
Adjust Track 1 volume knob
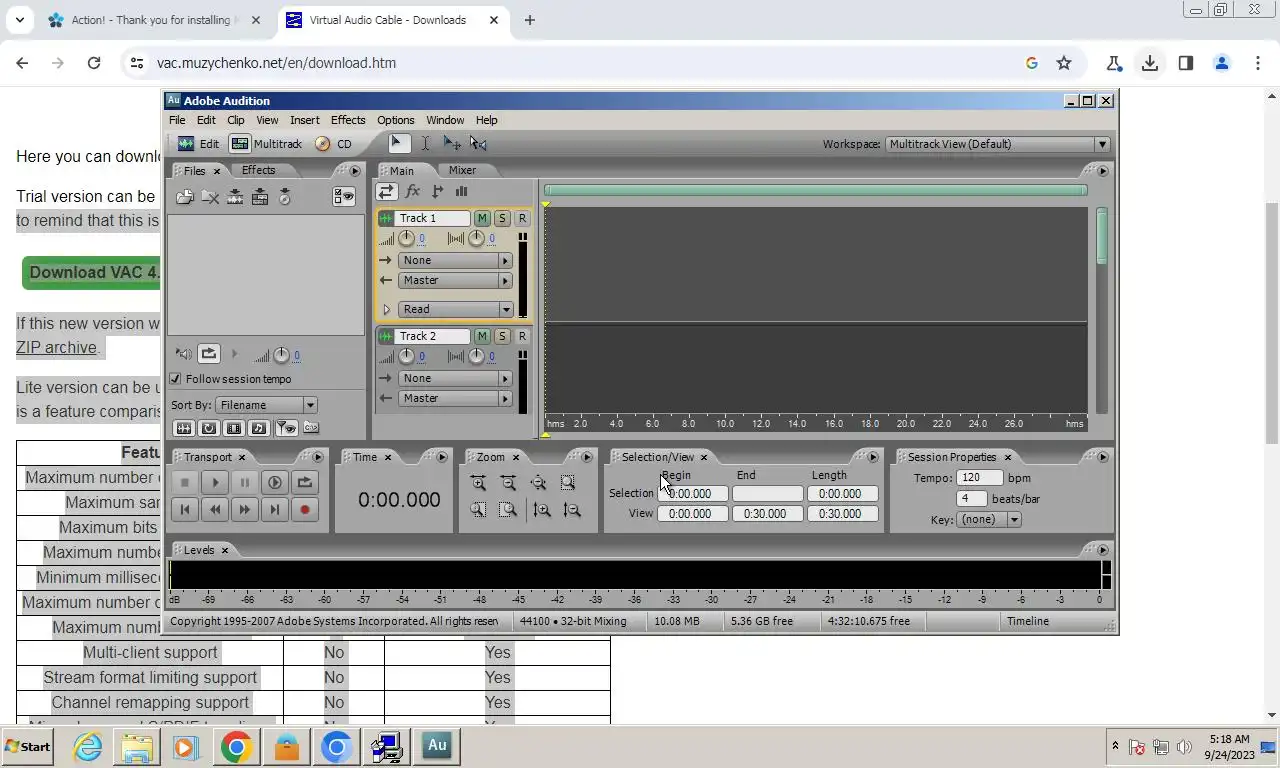point(406,238)
